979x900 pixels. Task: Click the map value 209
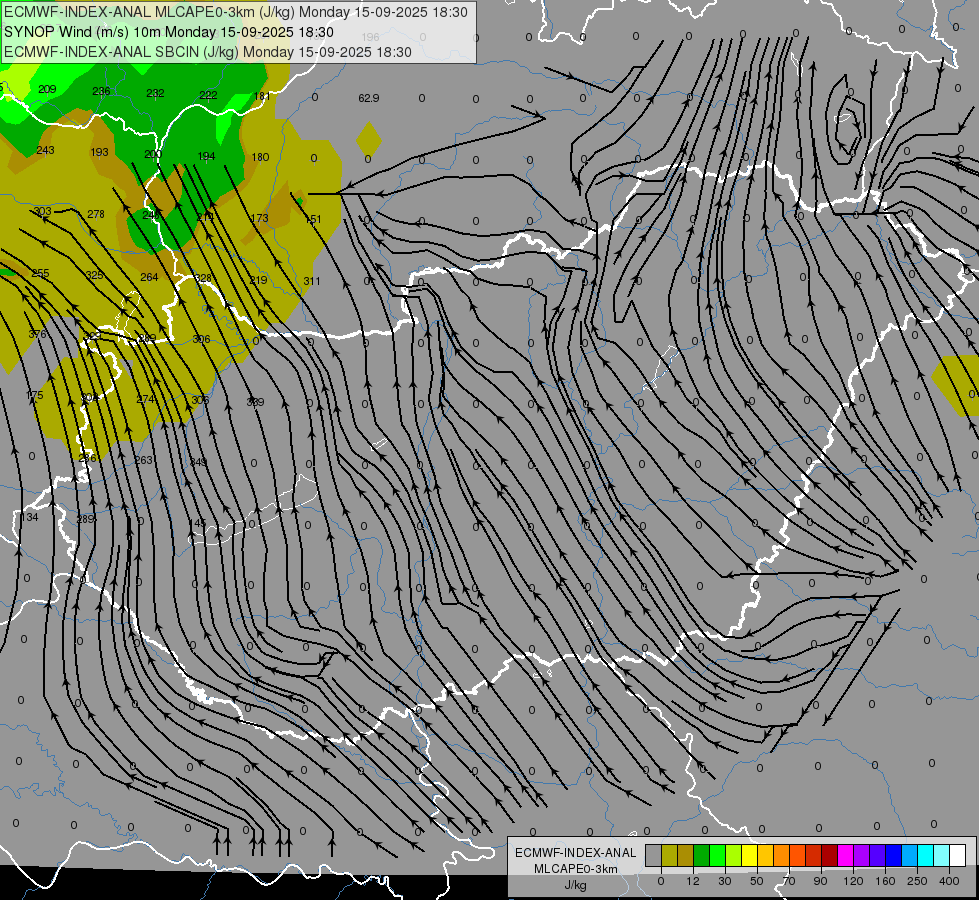(x=47, y=89)
